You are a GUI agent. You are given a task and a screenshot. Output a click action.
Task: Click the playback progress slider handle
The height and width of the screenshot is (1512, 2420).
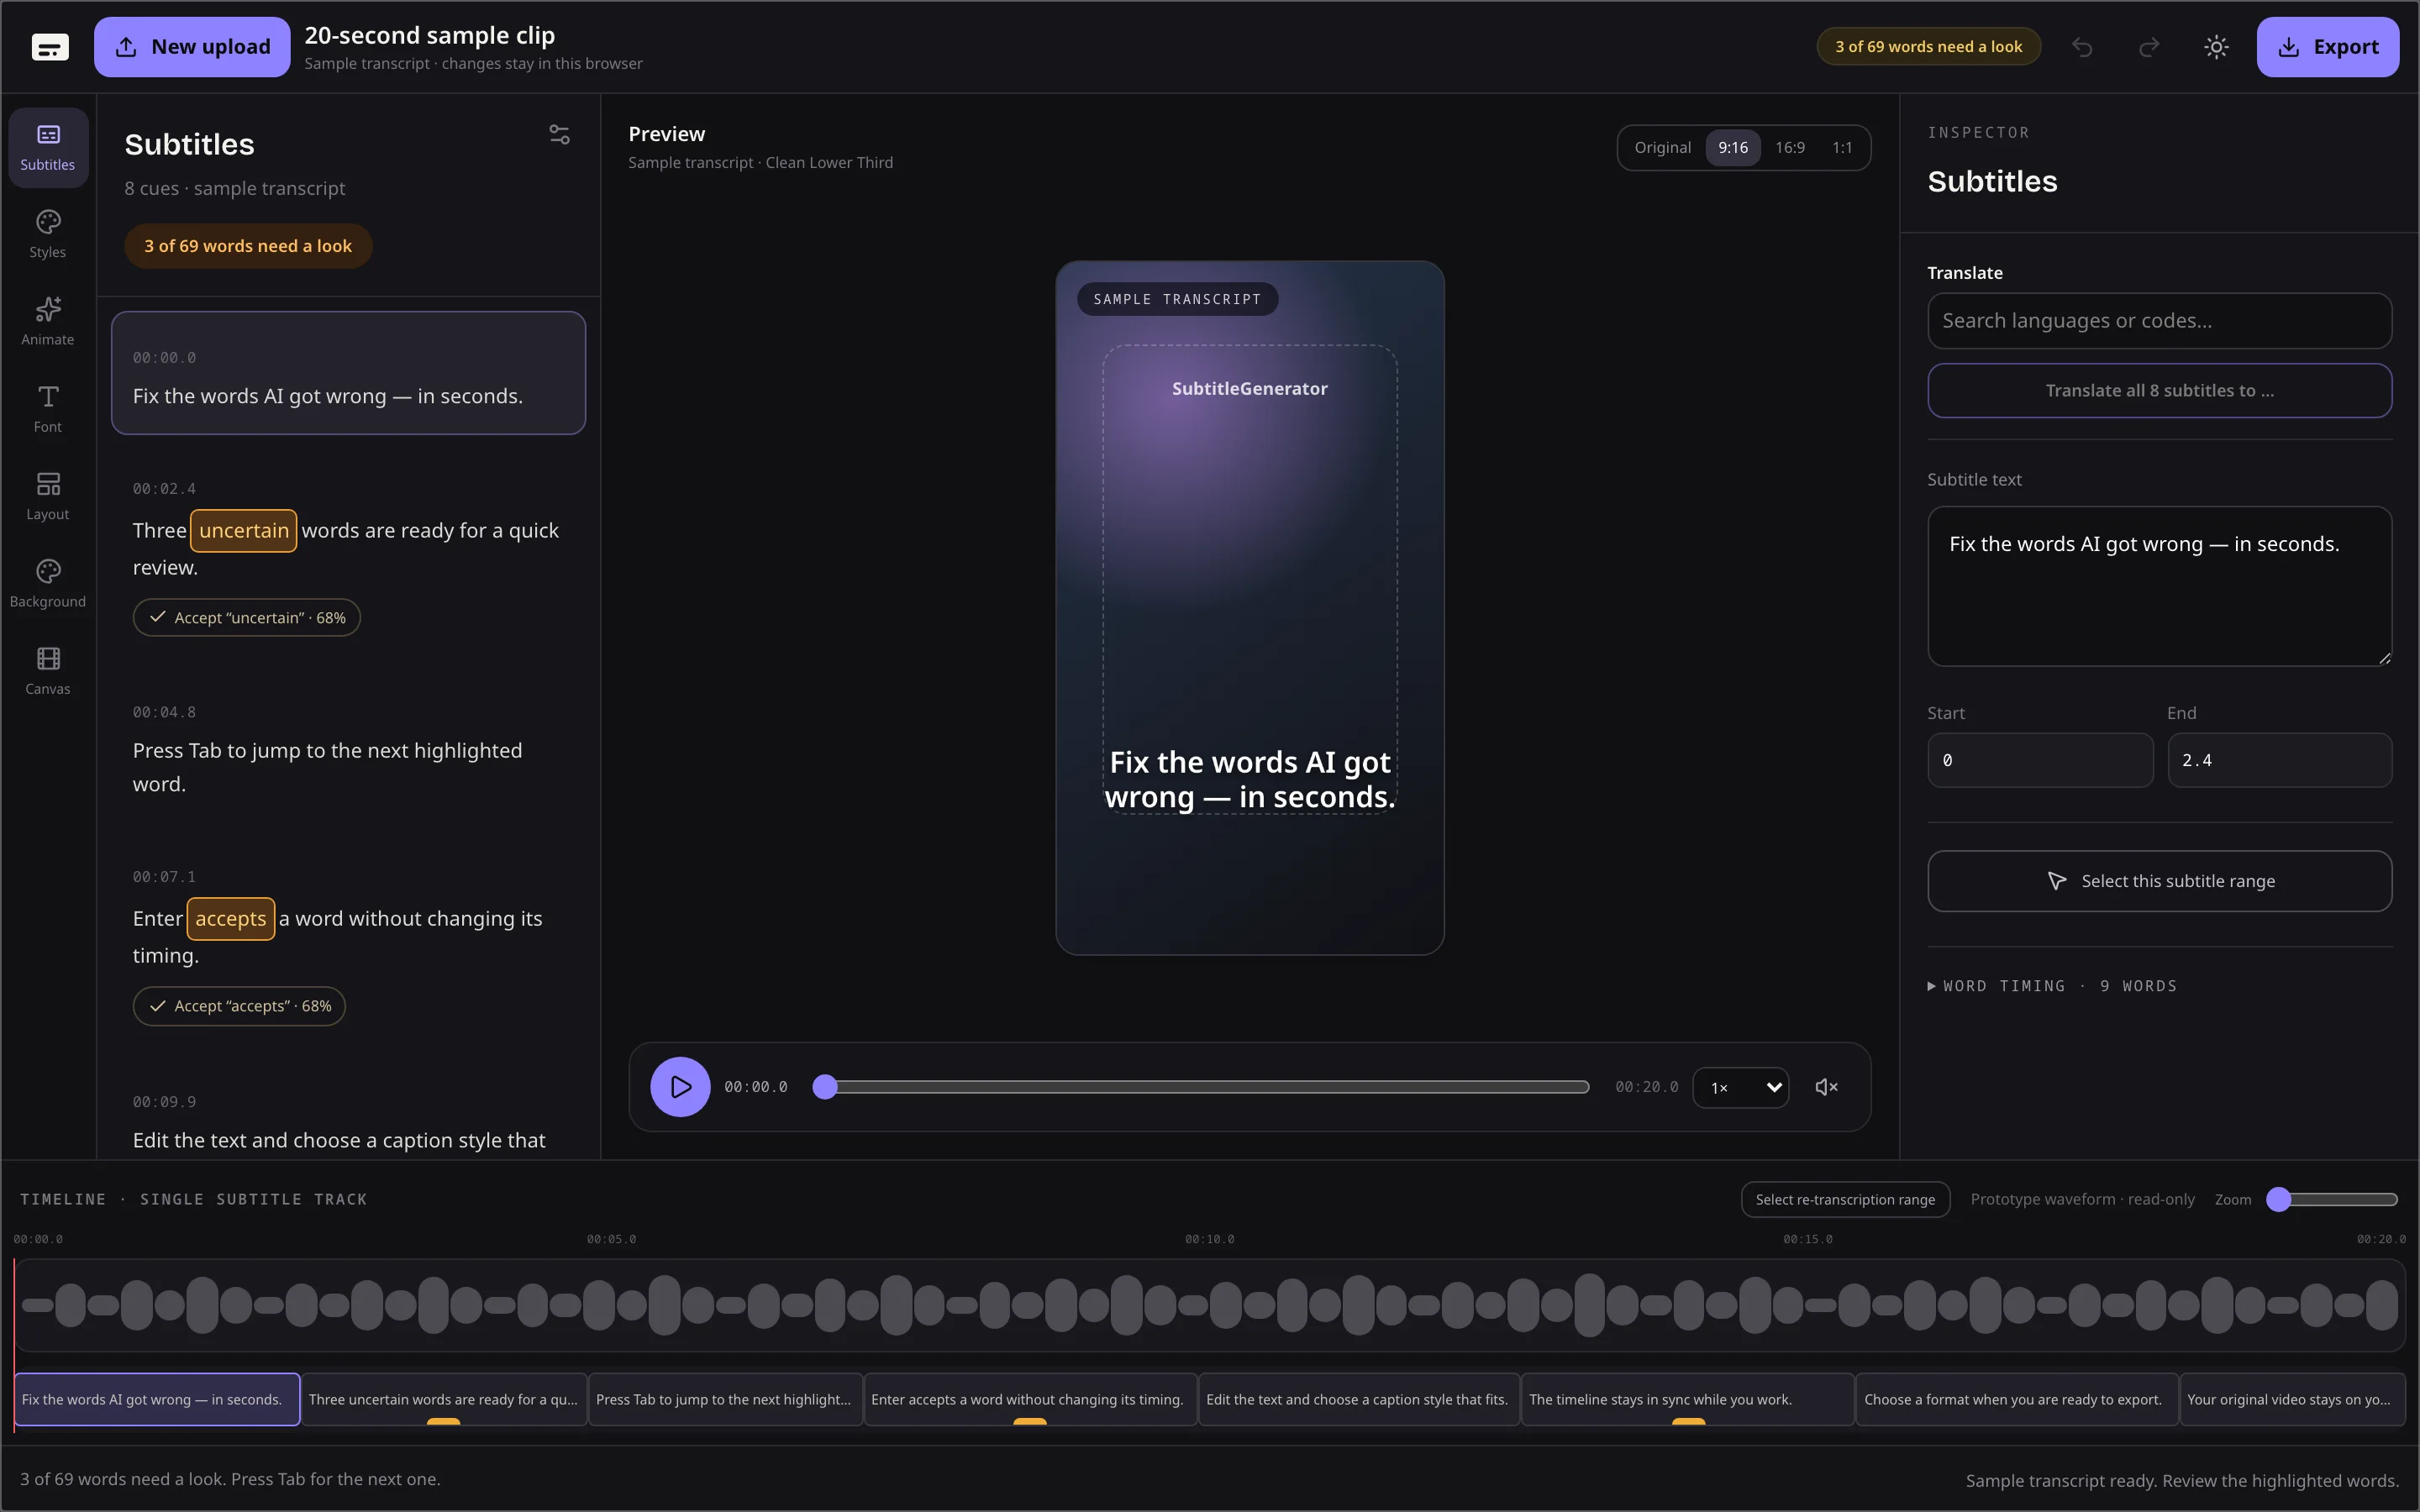point(824,1087)
